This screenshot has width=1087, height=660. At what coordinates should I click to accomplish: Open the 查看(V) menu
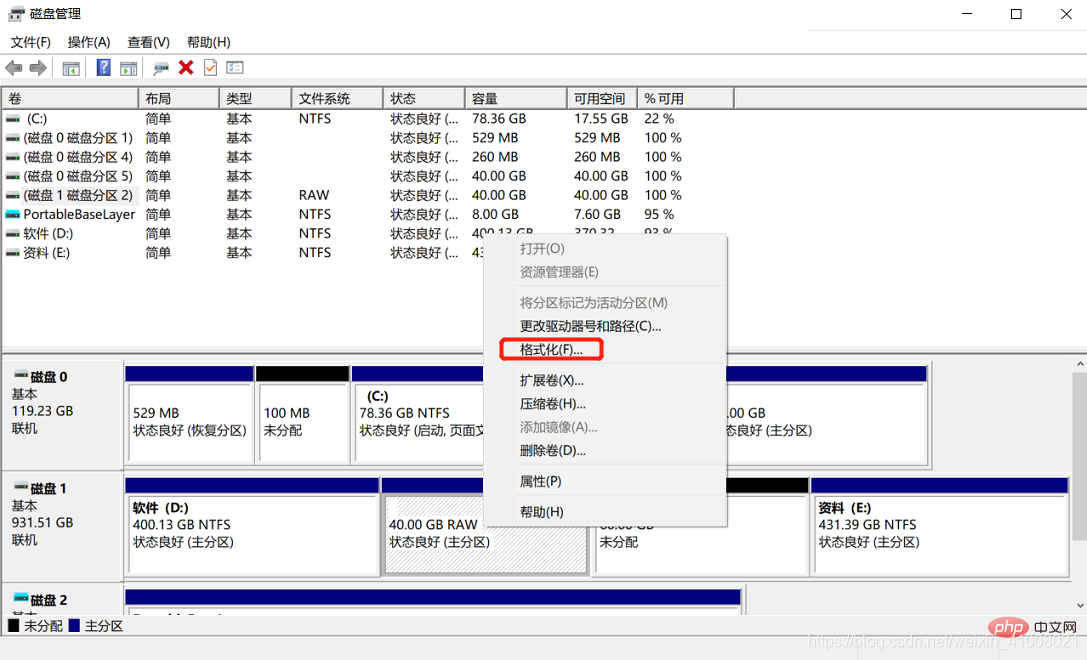[148, 42]
